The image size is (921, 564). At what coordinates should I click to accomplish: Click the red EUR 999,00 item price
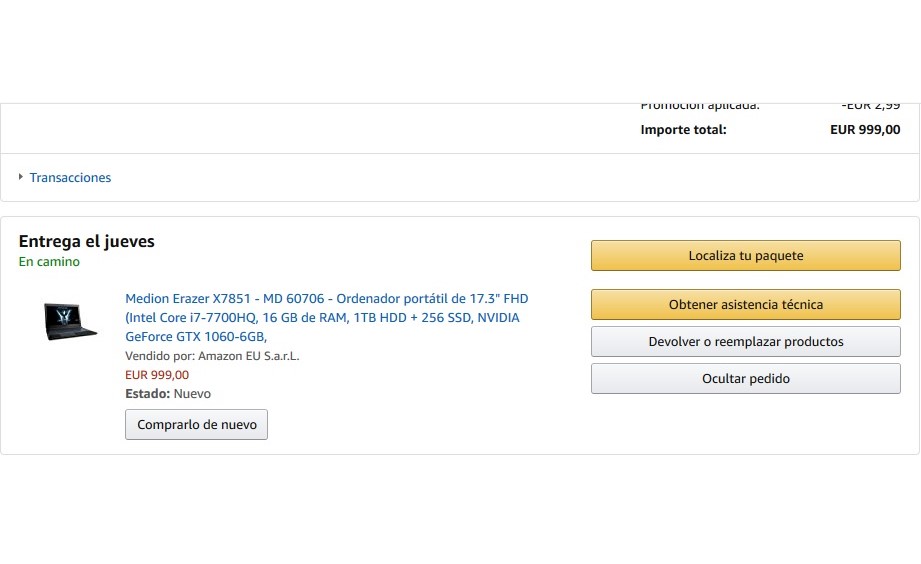click(157, 375)
